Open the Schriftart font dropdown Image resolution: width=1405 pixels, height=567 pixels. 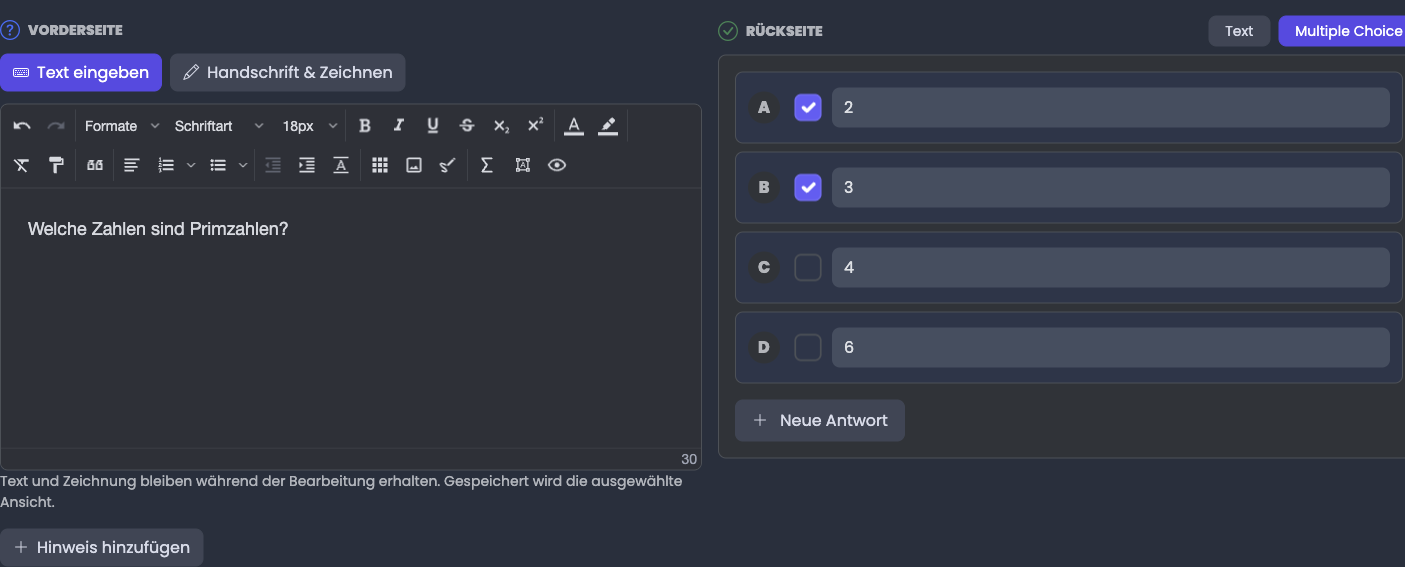218,126
